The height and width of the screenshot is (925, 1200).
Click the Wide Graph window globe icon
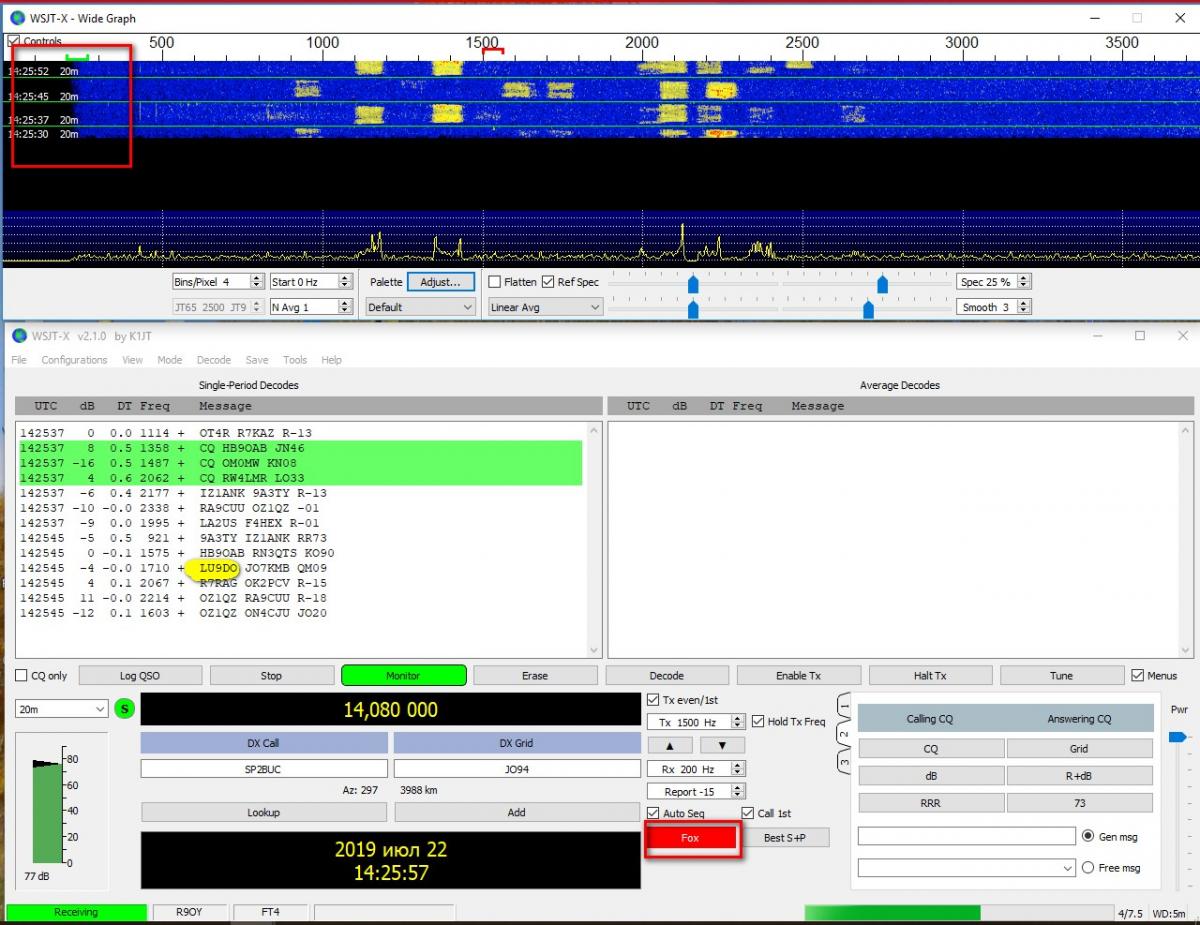click(x=17, y=18)
